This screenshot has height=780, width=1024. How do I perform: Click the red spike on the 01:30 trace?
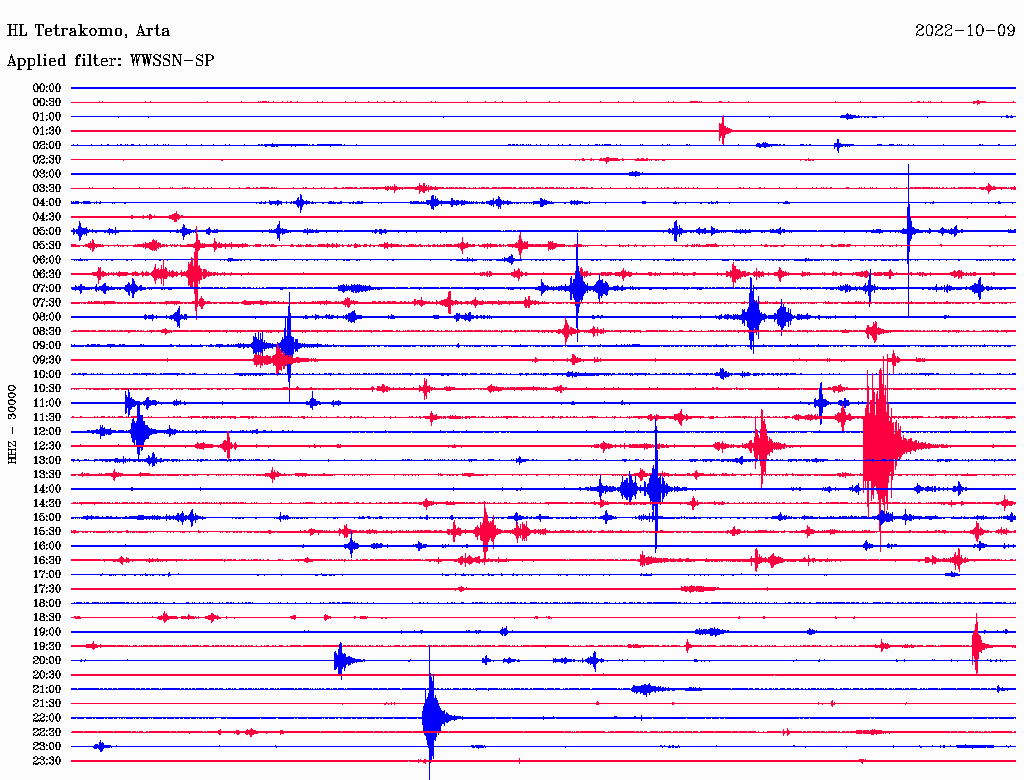click(x=724, y=131)
